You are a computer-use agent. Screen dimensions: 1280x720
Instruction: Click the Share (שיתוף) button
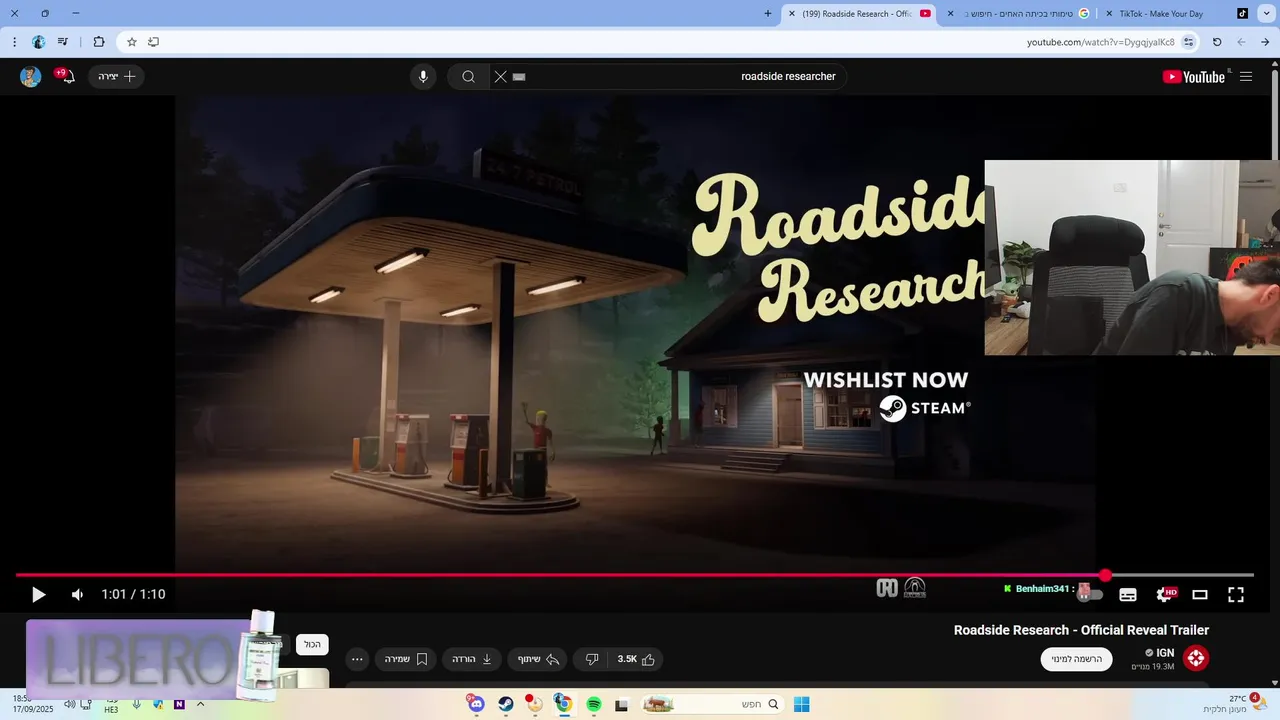point(538,659)
